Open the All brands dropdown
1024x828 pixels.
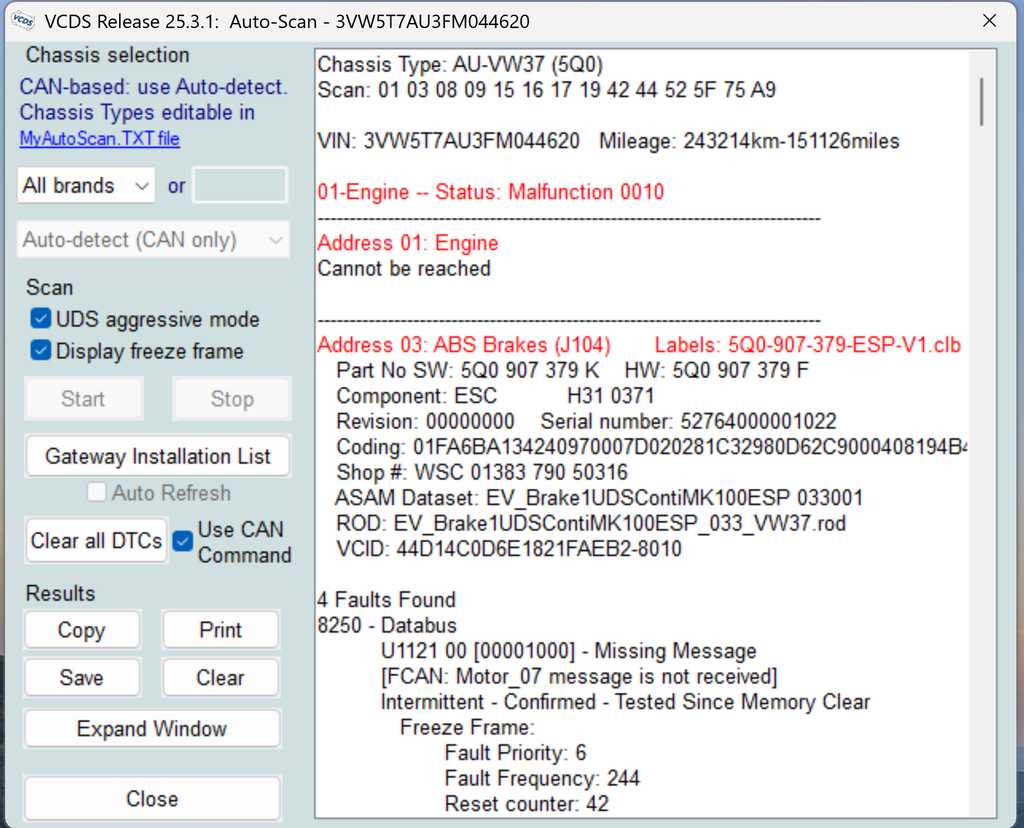[x=86, y=185]
